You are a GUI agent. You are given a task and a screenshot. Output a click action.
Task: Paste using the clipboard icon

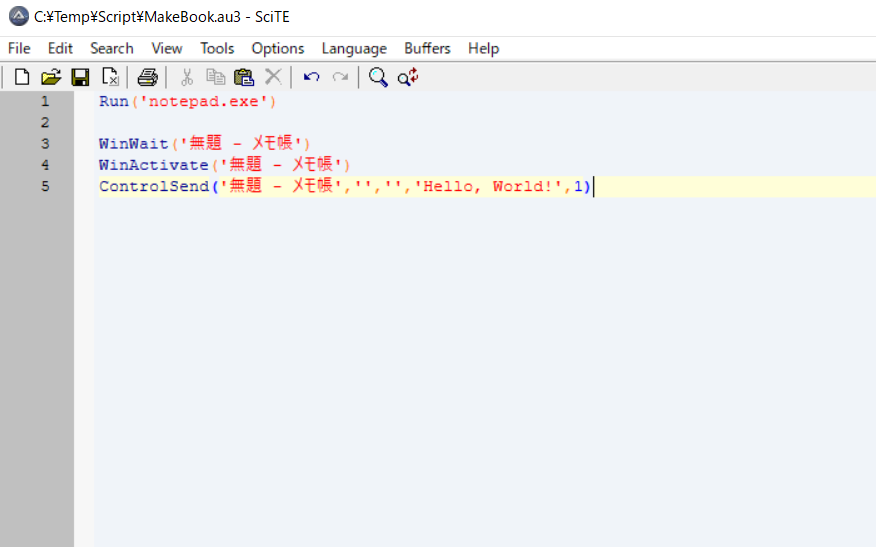243,77
